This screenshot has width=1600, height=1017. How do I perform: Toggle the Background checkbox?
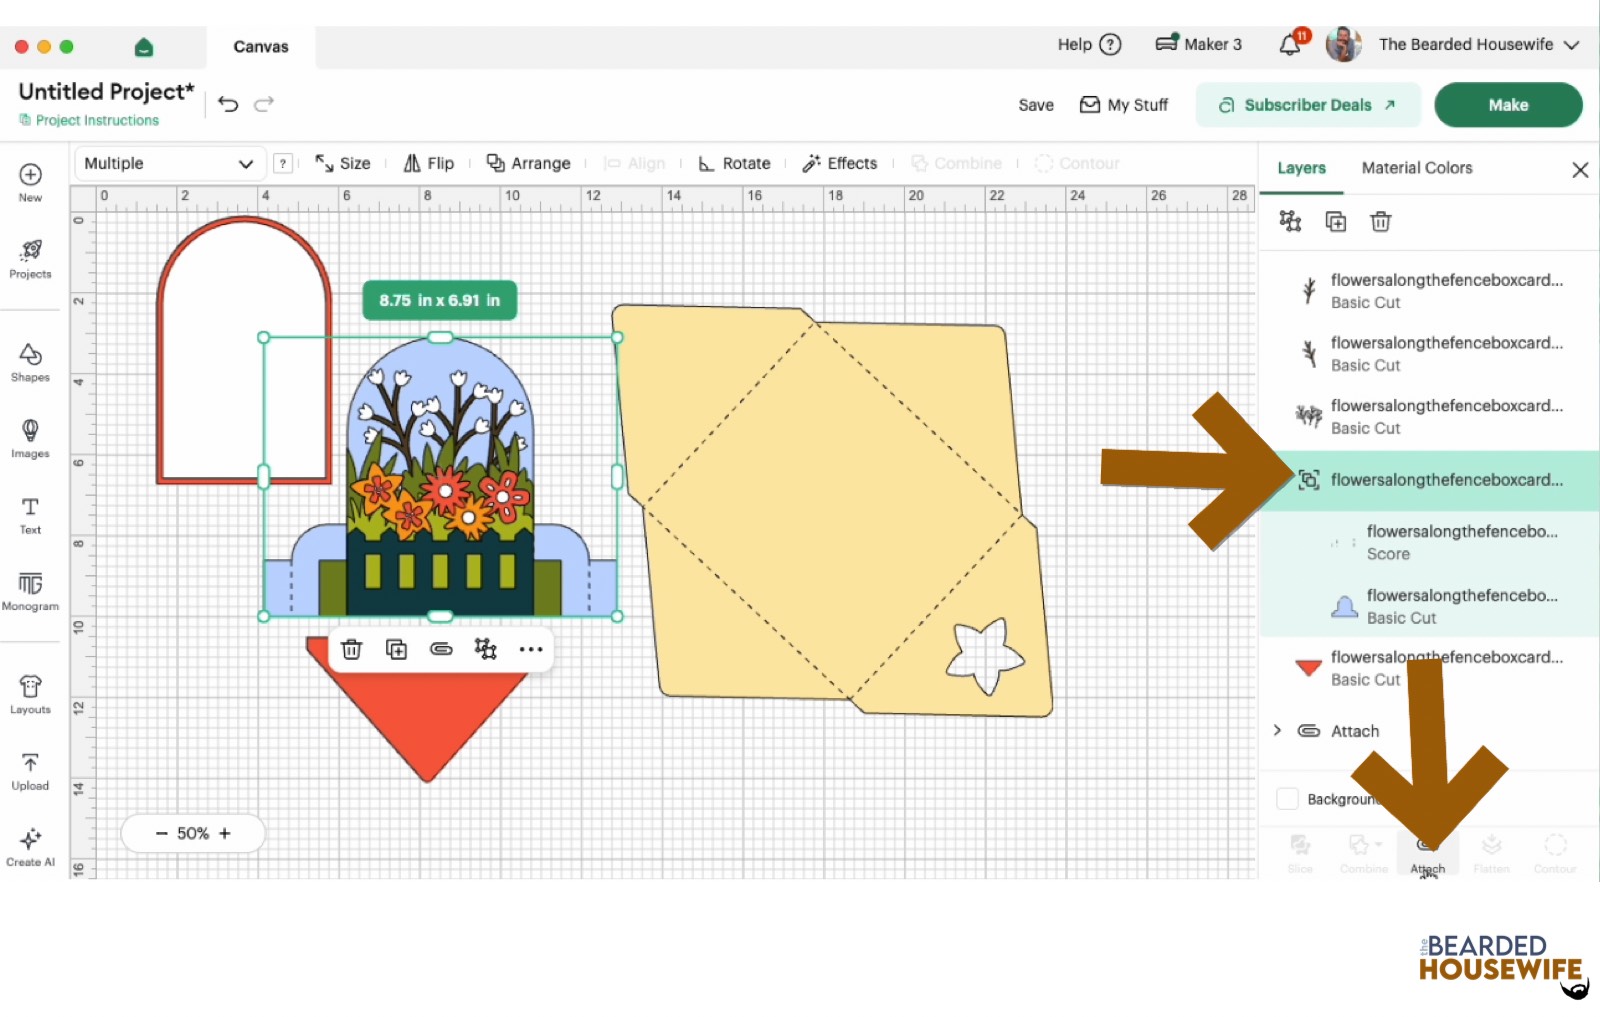(x=1287, y=799)
